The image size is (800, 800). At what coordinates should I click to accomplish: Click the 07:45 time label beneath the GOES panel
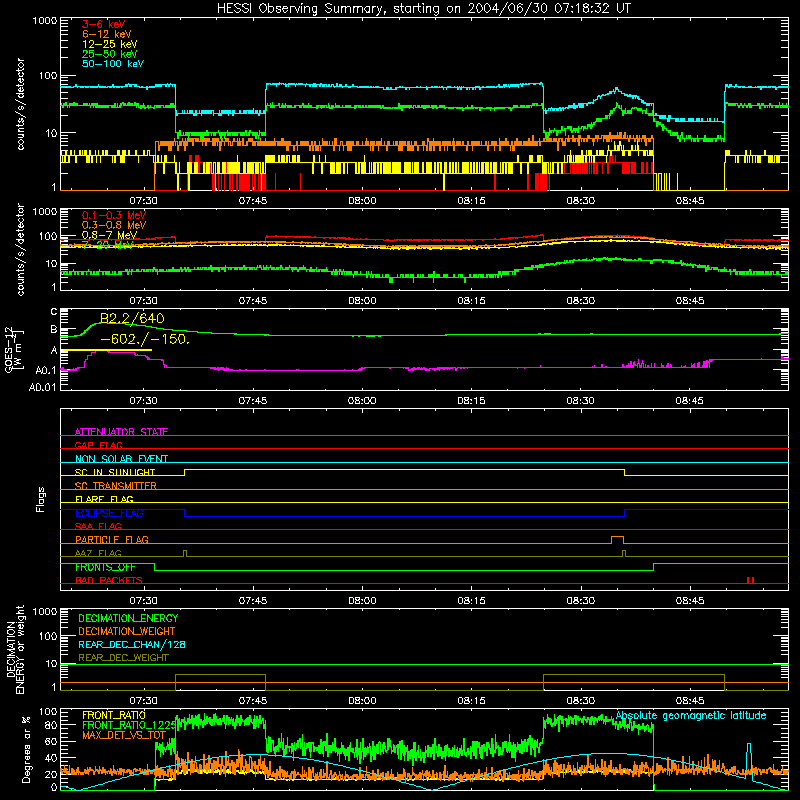point(253,401)
